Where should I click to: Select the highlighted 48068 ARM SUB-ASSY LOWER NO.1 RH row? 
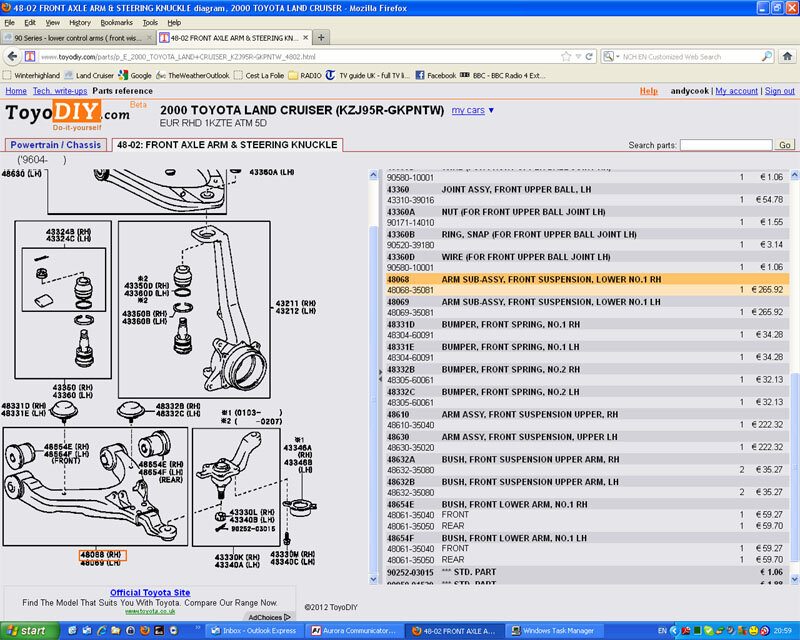587,285
